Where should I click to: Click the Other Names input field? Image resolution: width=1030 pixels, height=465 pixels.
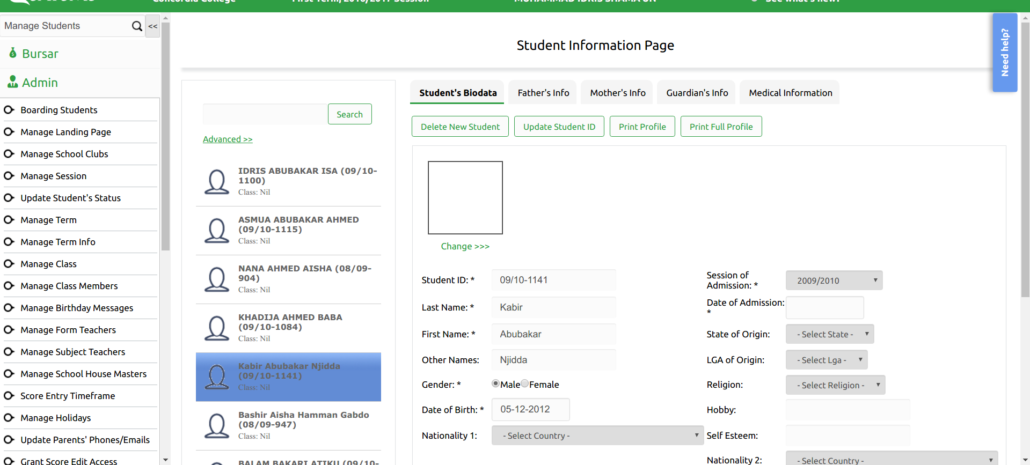point(554,359)
